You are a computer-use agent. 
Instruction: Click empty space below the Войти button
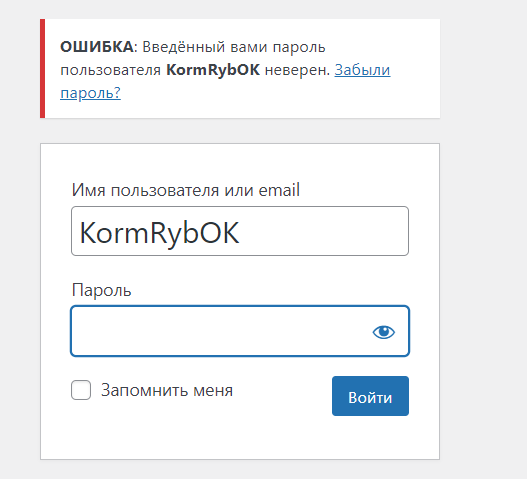pos(370,437)
